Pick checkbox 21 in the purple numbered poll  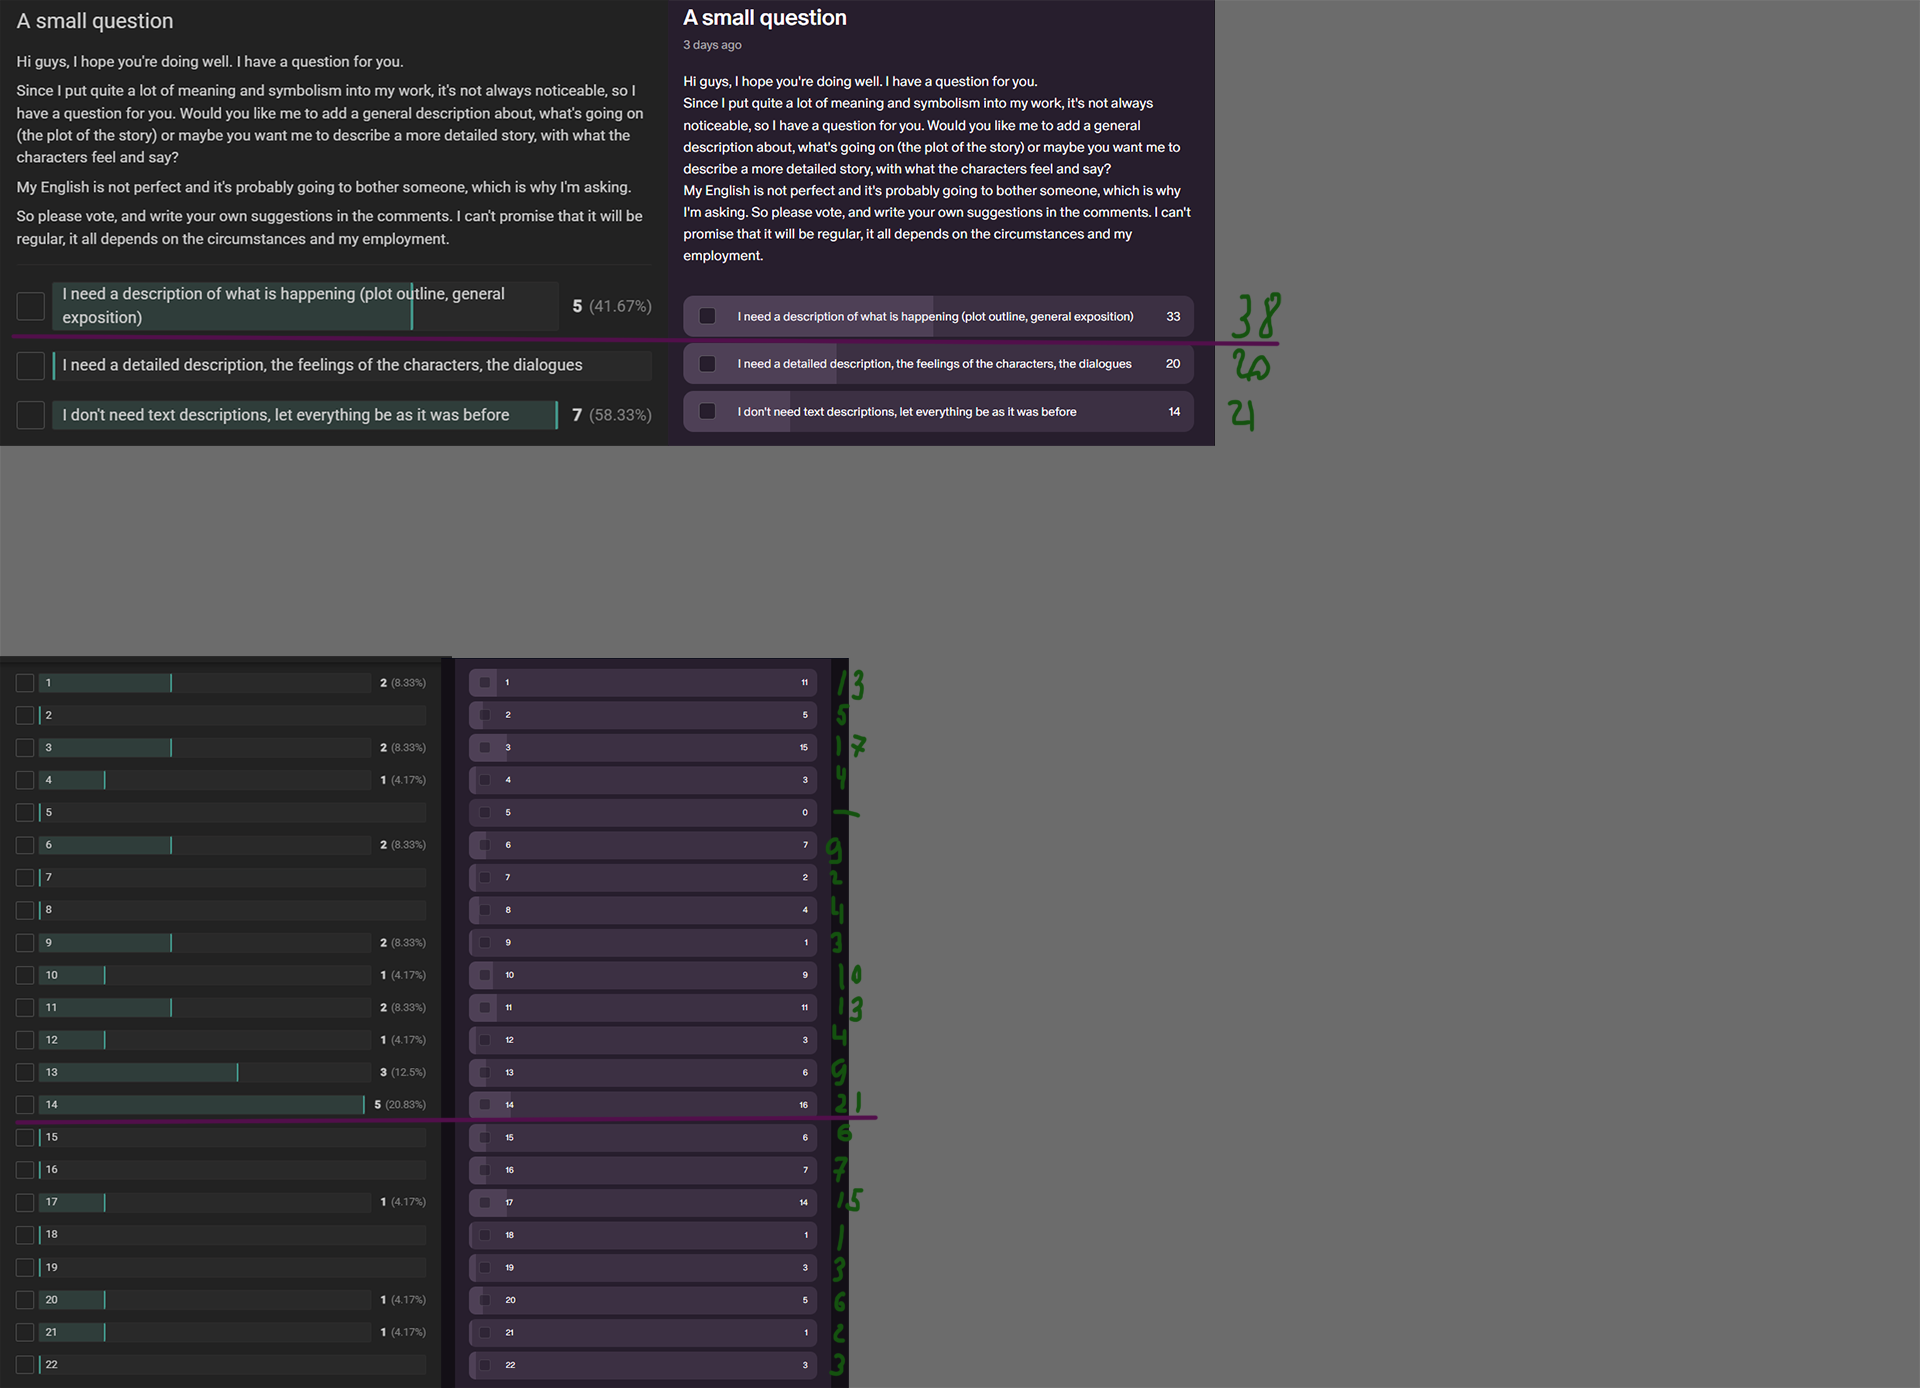485,1333
